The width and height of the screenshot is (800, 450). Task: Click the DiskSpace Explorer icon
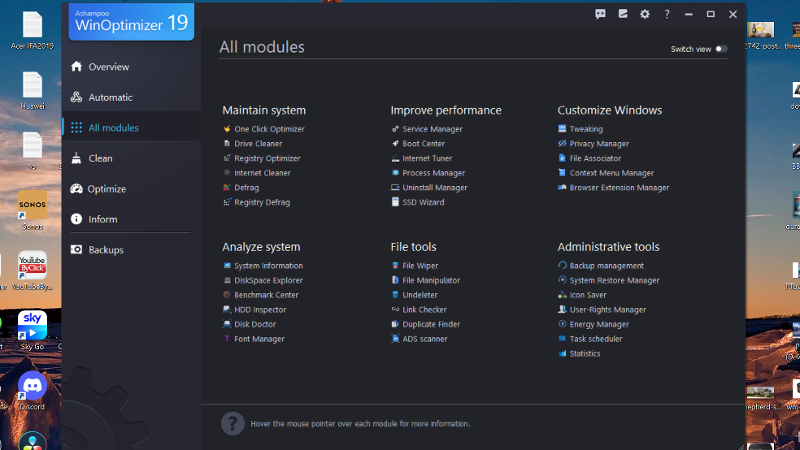pos(227,281)
